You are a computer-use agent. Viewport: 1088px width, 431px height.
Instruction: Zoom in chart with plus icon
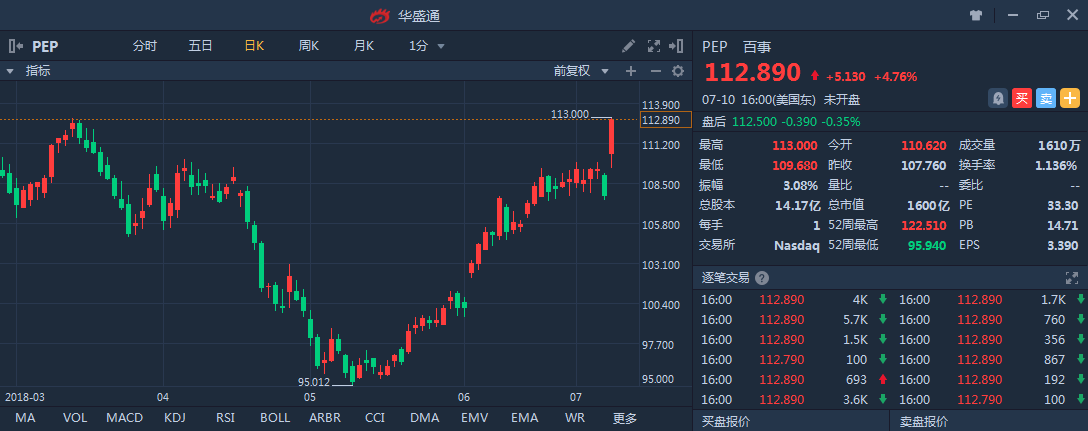click(x=631, y=71)
